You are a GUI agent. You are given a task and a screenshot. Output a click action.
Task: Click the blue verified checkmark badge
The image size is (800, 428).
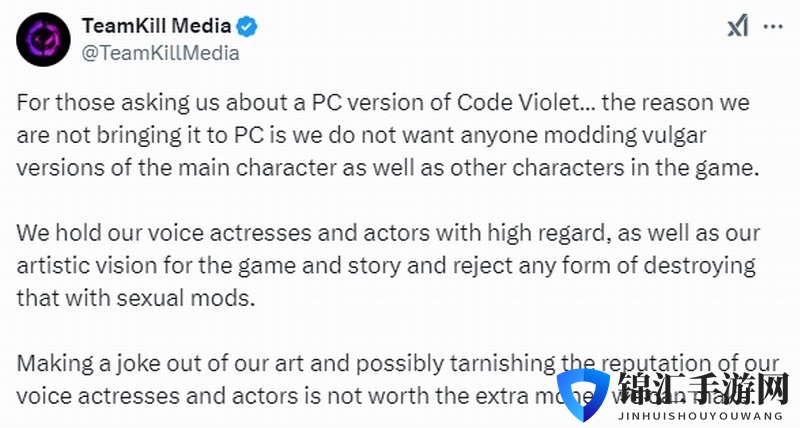[x=246, y=26]
